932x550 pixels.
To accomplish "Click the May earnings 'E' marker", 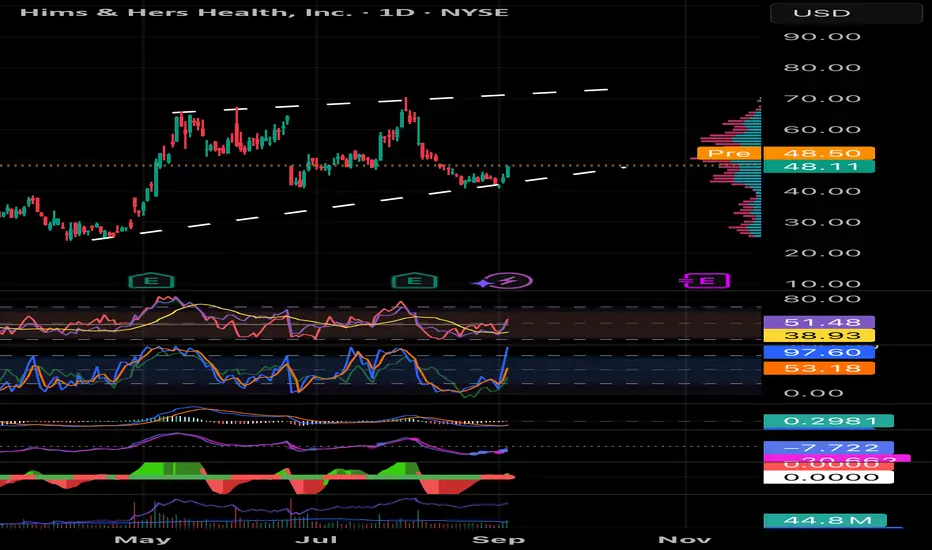I will [x=152, y=281].
